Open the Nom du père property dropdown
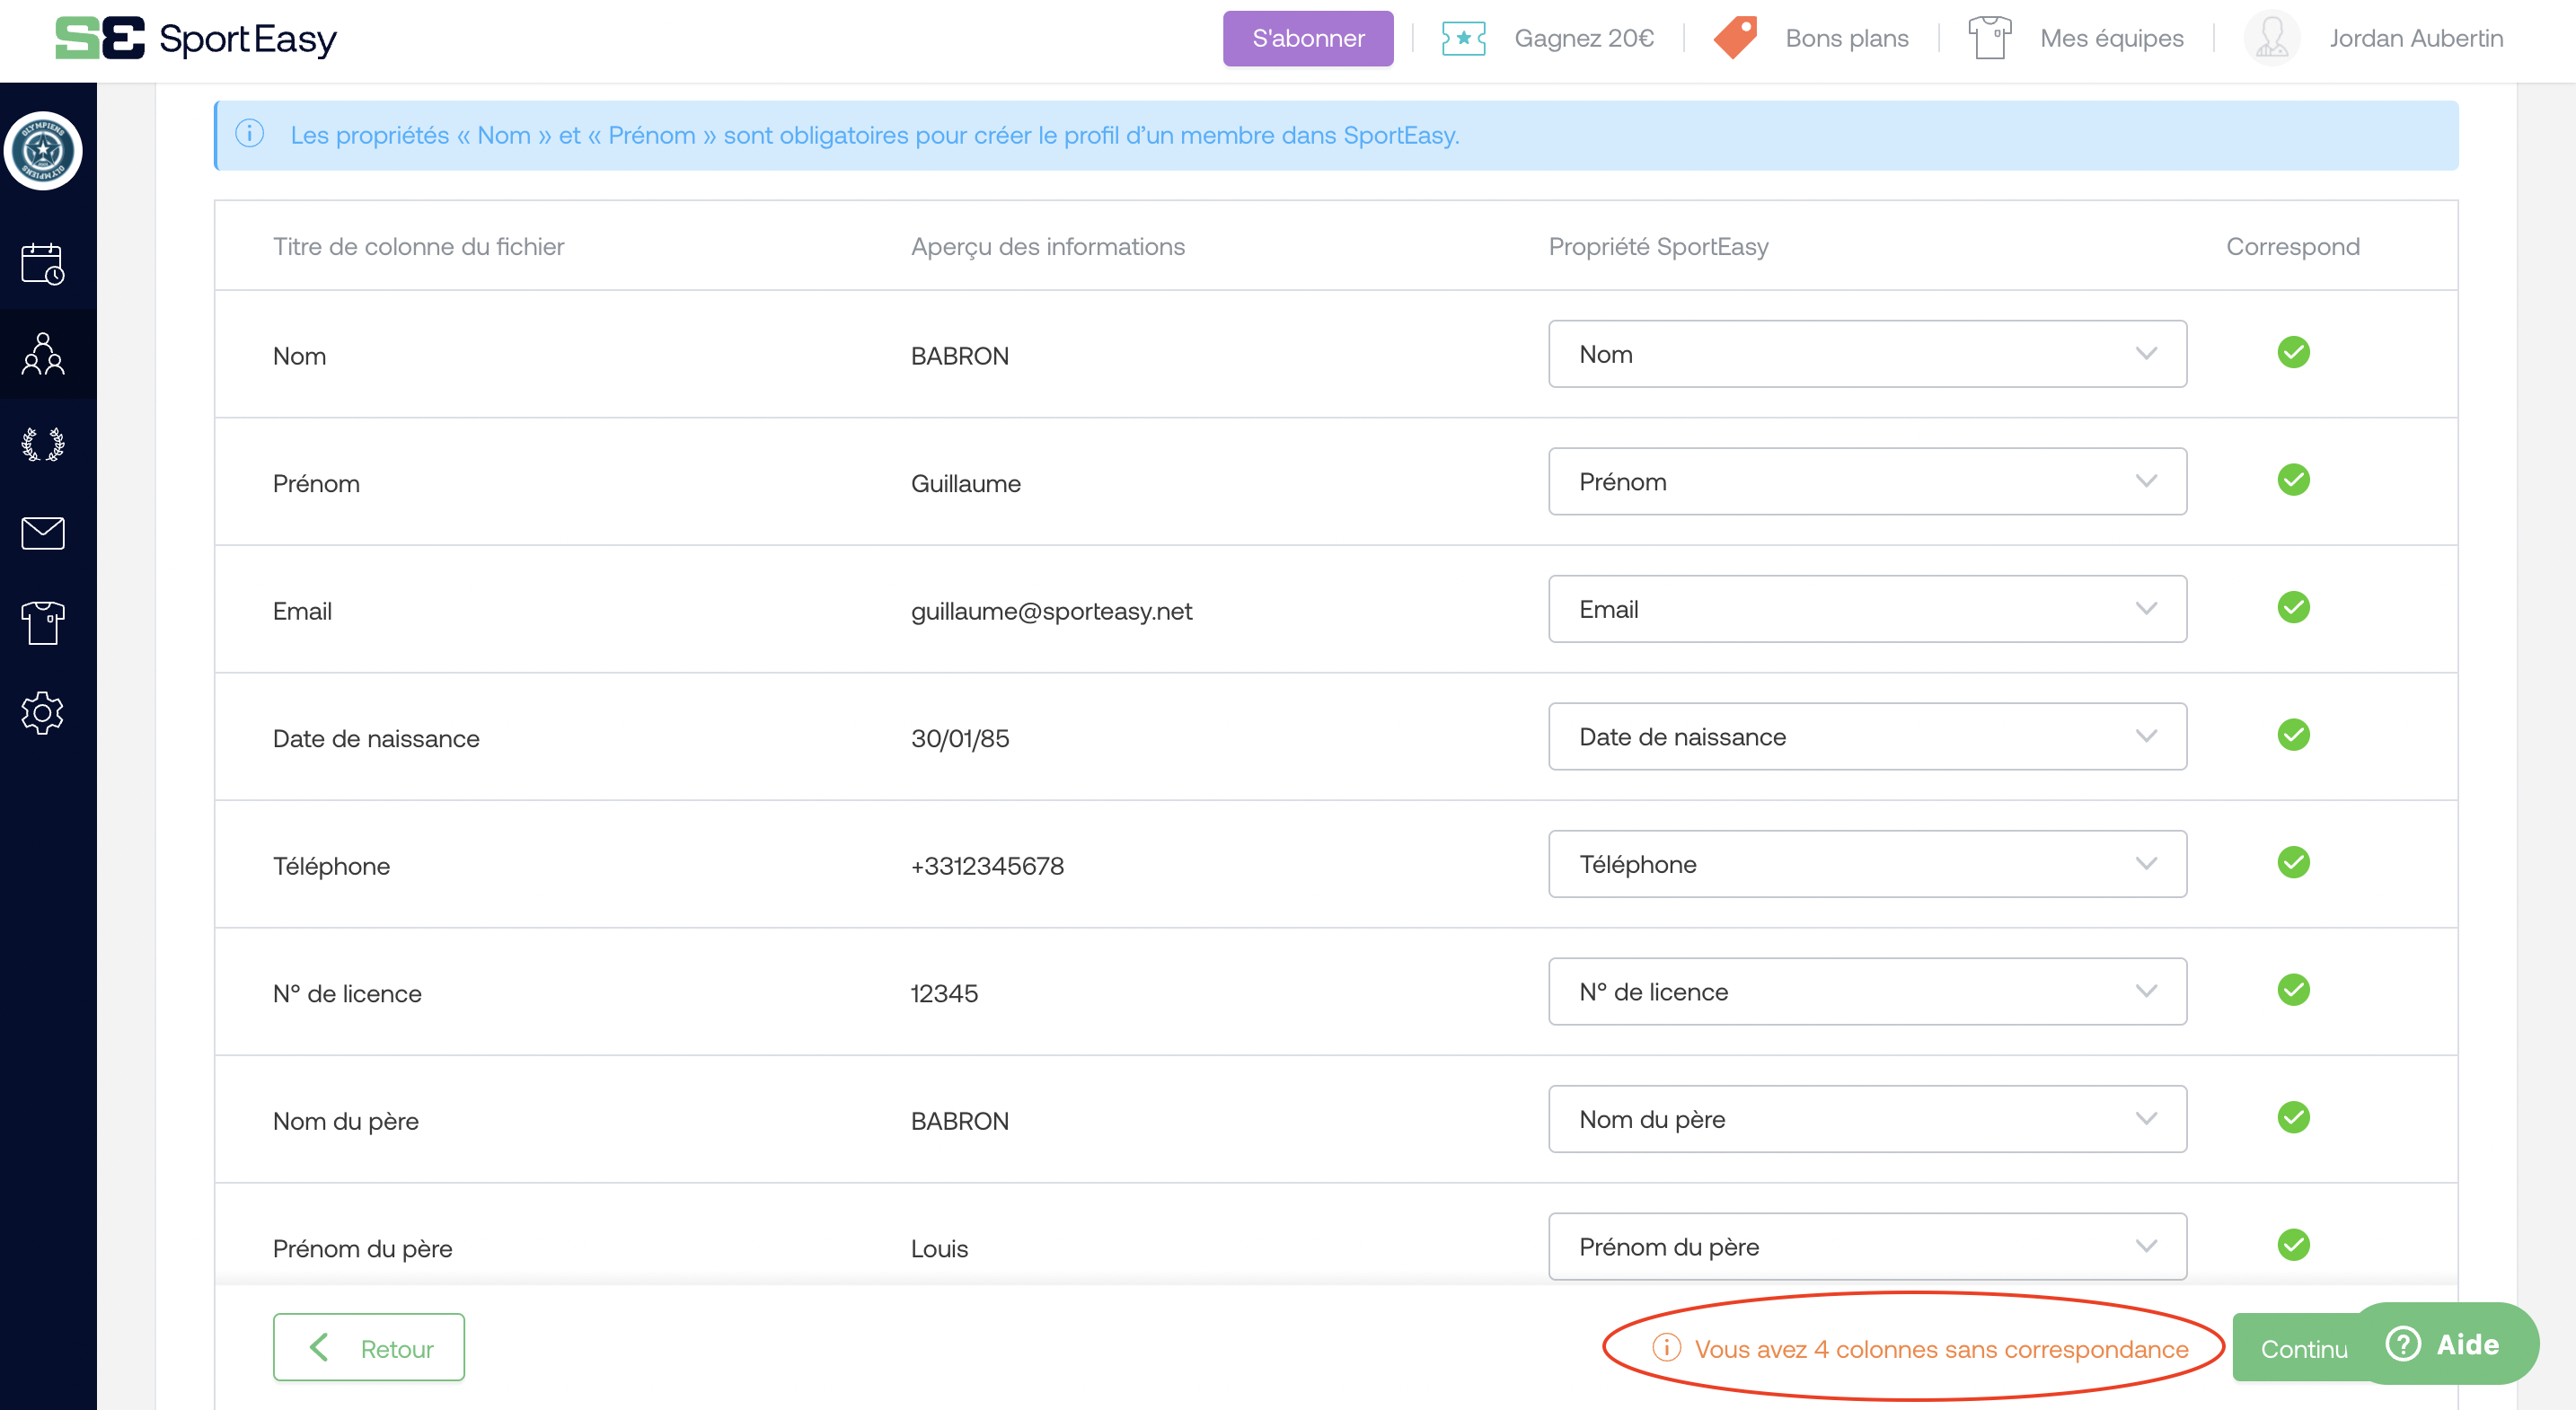Viewport: 2576px width, 1410px height. pyautogui.click(x=1867, y=1119)
